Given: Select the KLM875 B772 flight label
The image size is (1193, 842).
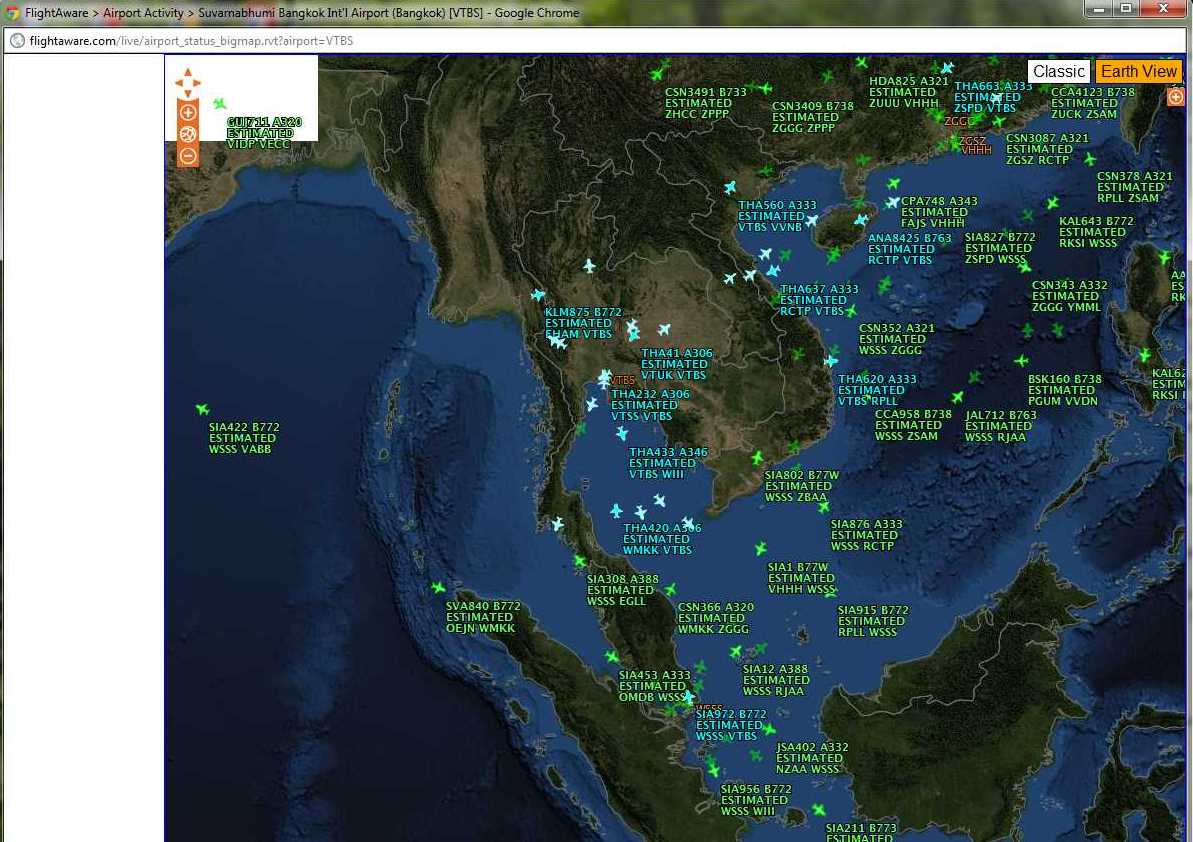Looking at the screenshot, I should click(583, 323).
